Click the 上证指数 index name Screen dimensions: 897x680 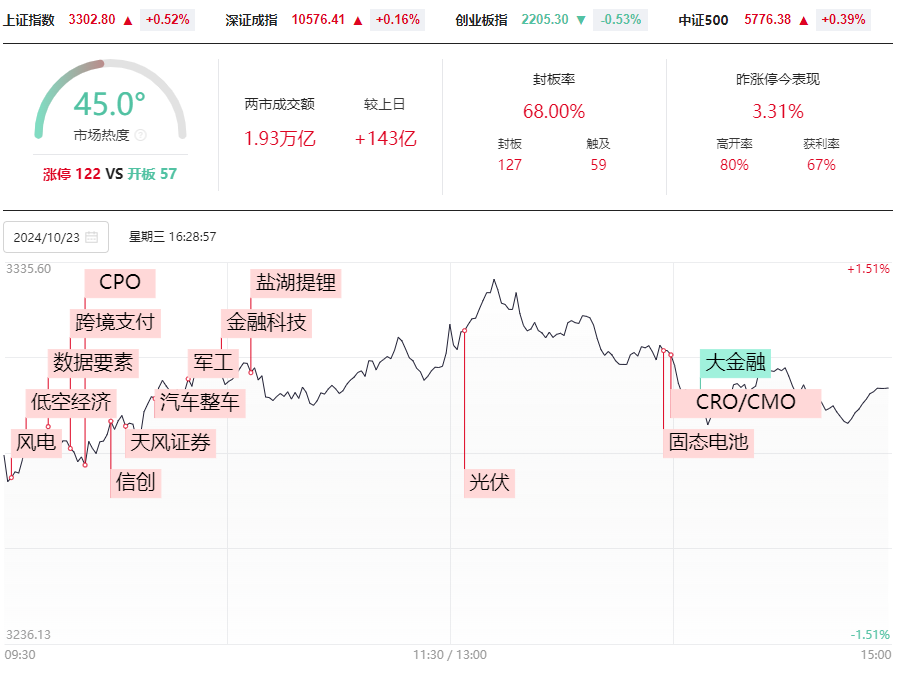pos(29,20)
